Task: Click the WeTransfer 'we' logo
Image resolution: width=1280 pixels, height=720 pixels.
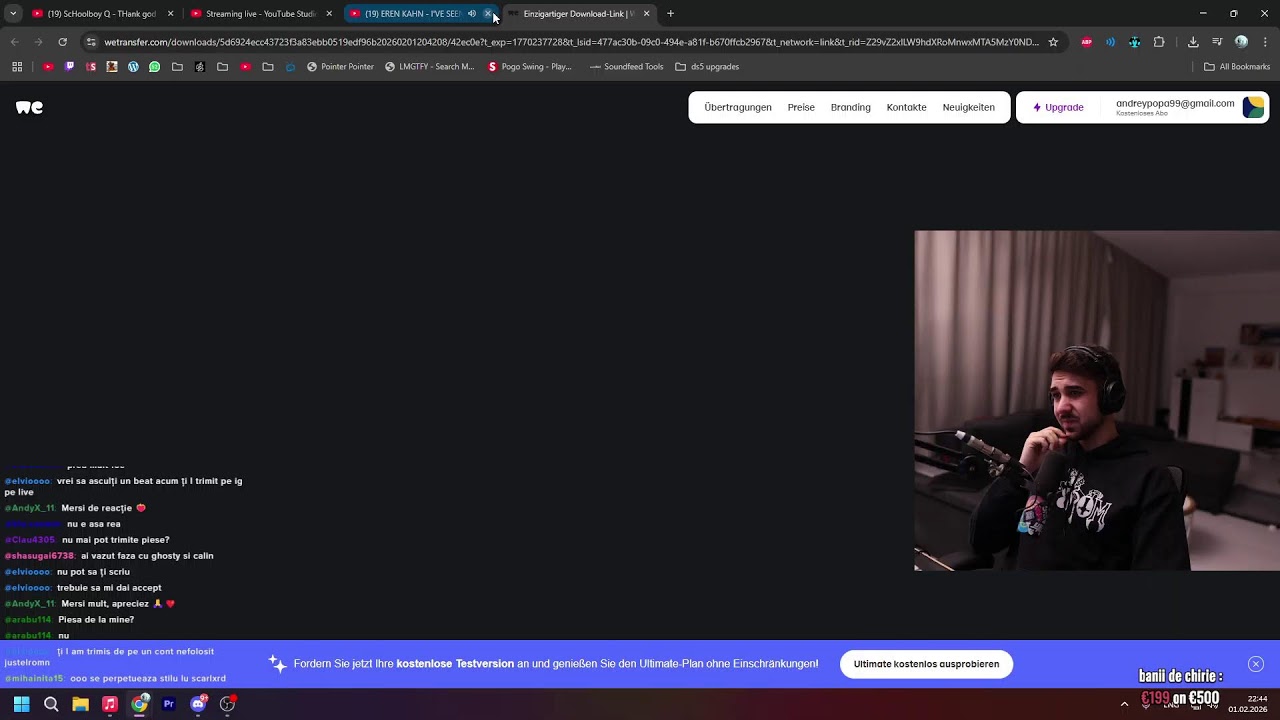Action: click(29, 107)
